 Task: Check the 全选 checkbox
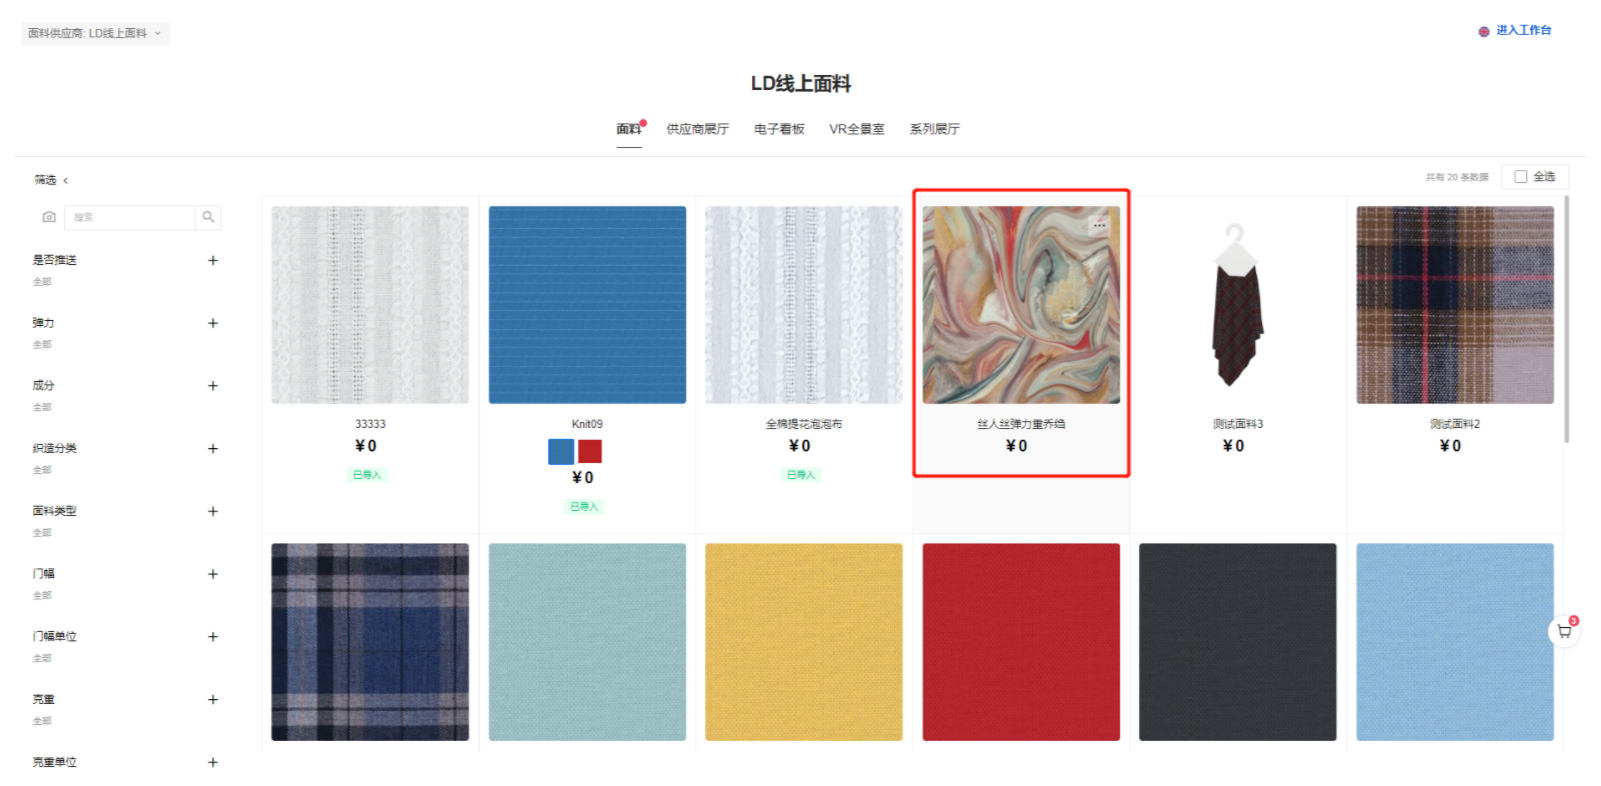click(x=1520, y=177)
